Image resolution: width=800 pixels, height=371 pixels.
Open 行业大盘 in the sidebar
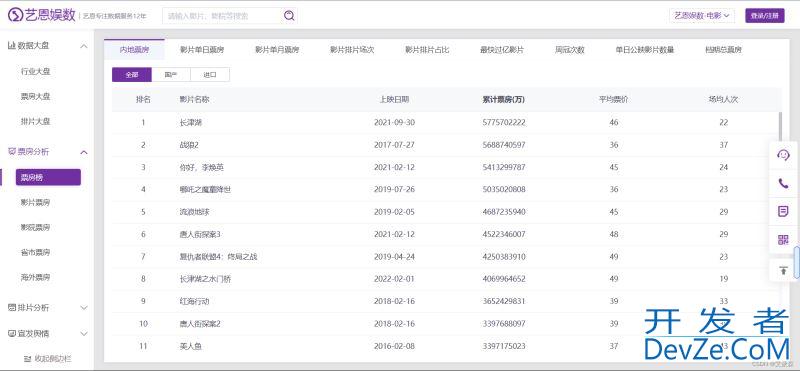(36, 71)
